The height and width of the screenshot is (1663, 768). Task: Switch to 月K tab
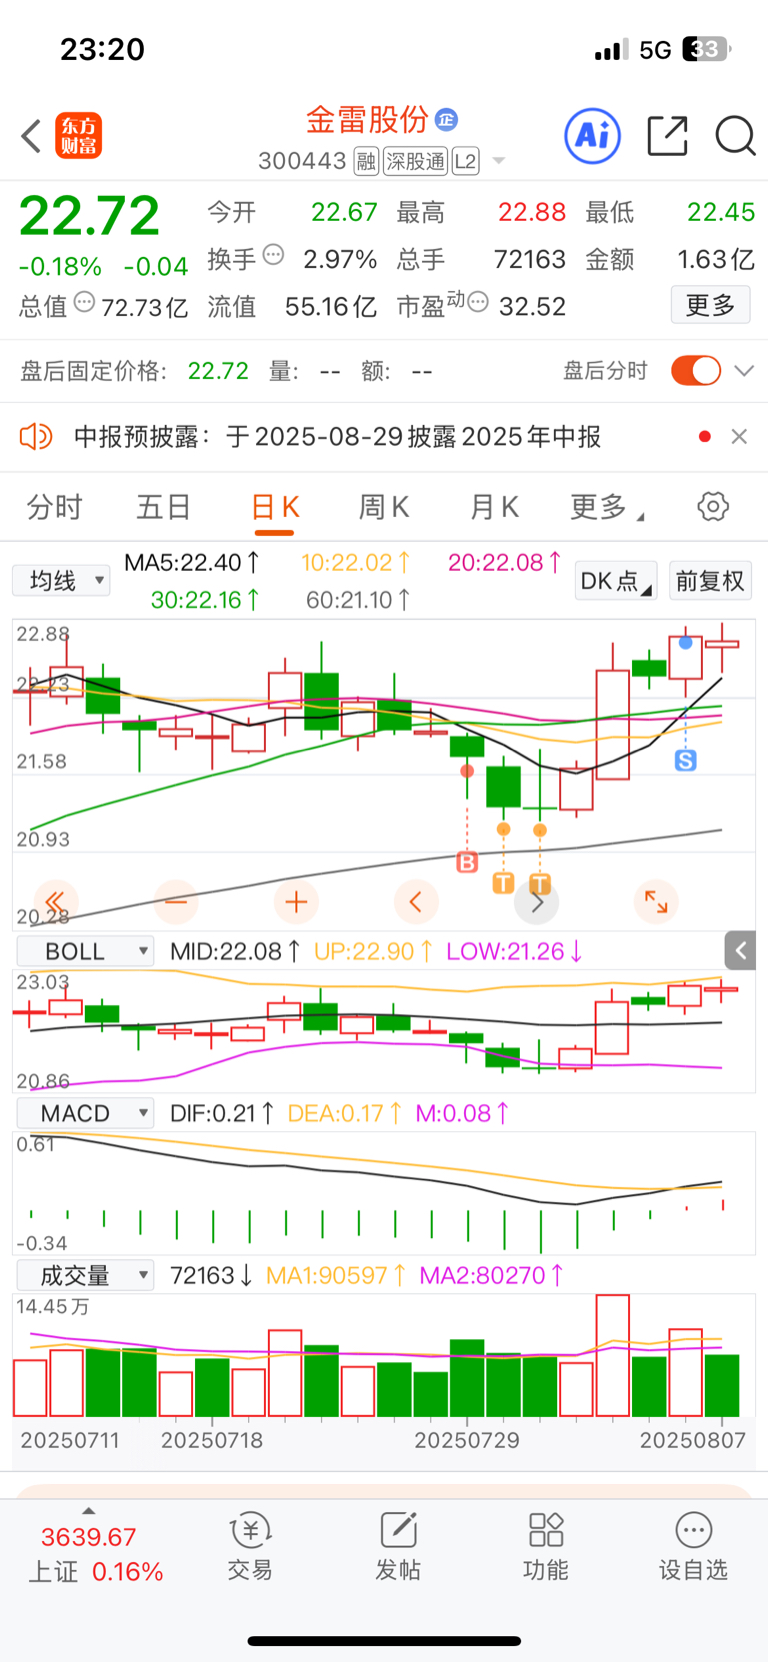494,507
